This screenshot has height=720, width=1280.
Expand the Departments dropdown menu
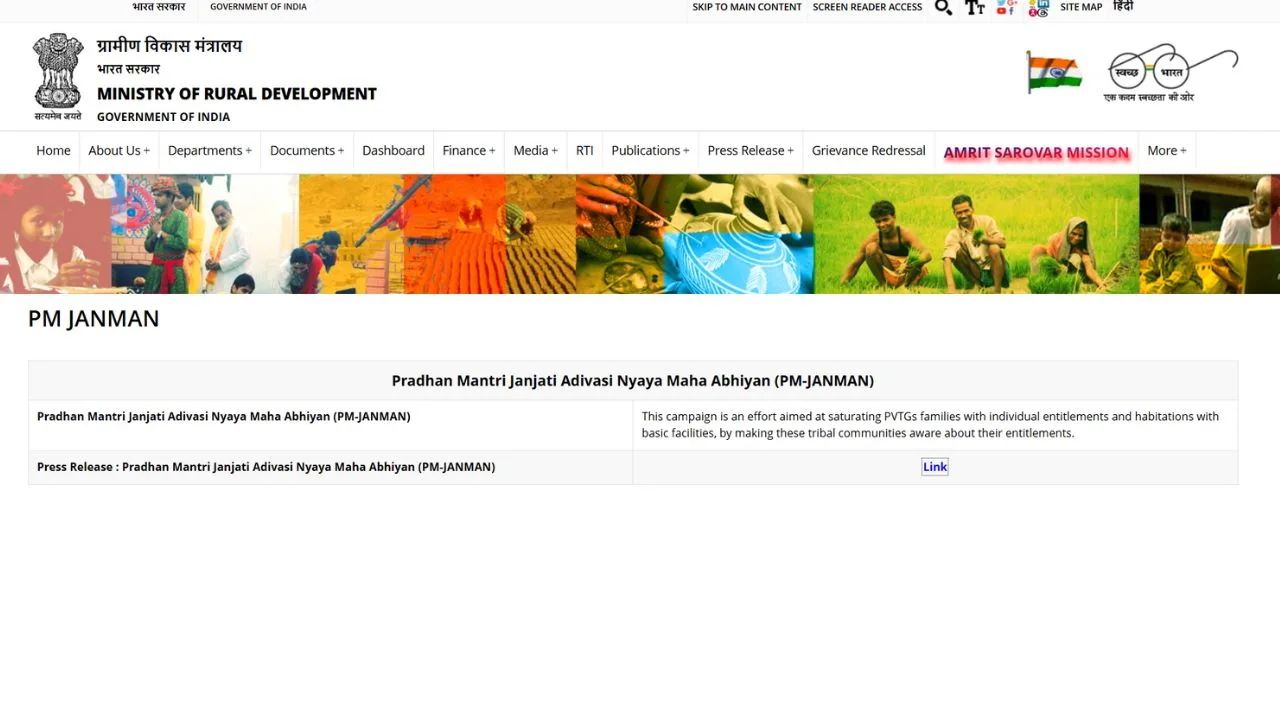pyautogui.click(x=209, y=151)
